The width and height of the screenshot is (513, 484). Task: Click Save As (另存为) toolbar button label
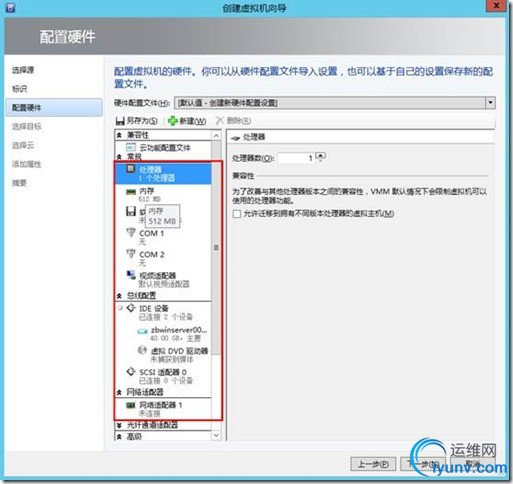coord(142,121)
